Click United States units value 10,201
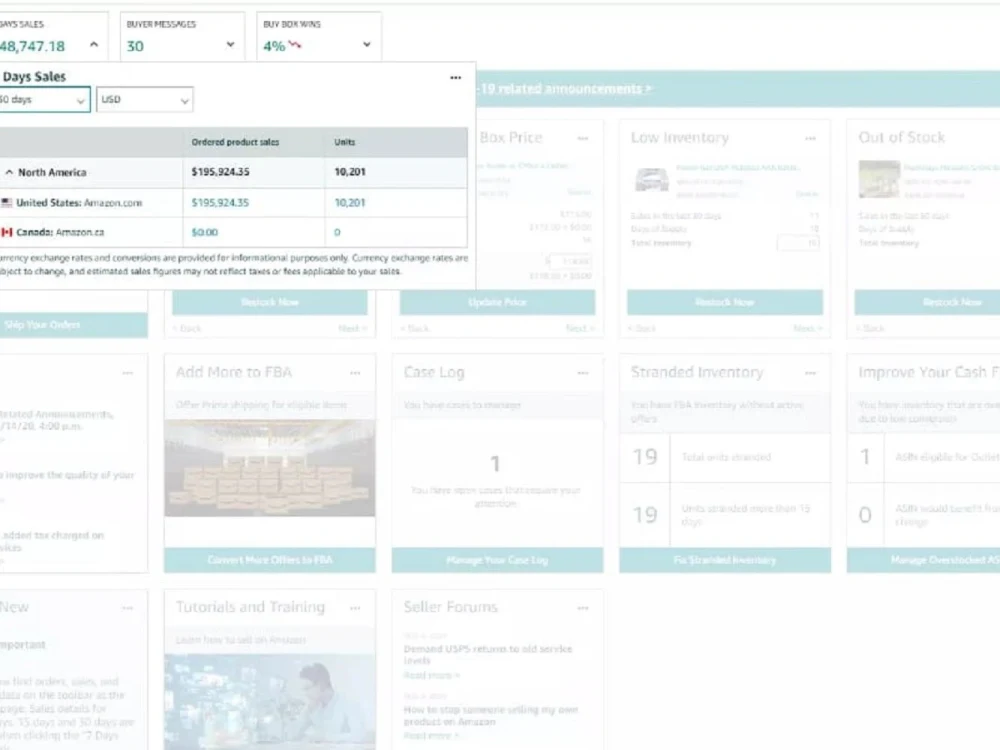 (349, 203)
